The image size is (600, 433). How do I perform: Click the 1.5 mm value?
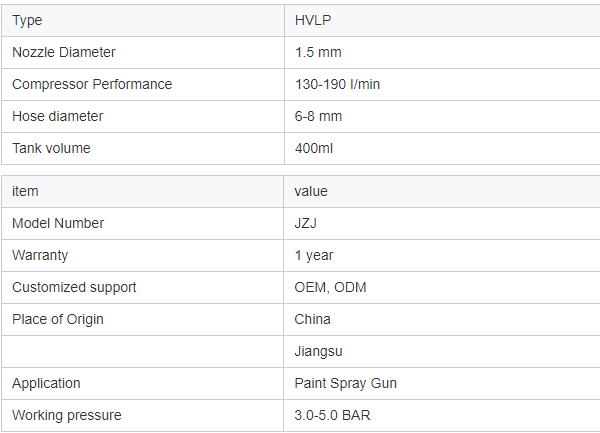pyautogui.click(x=318, y=52)
